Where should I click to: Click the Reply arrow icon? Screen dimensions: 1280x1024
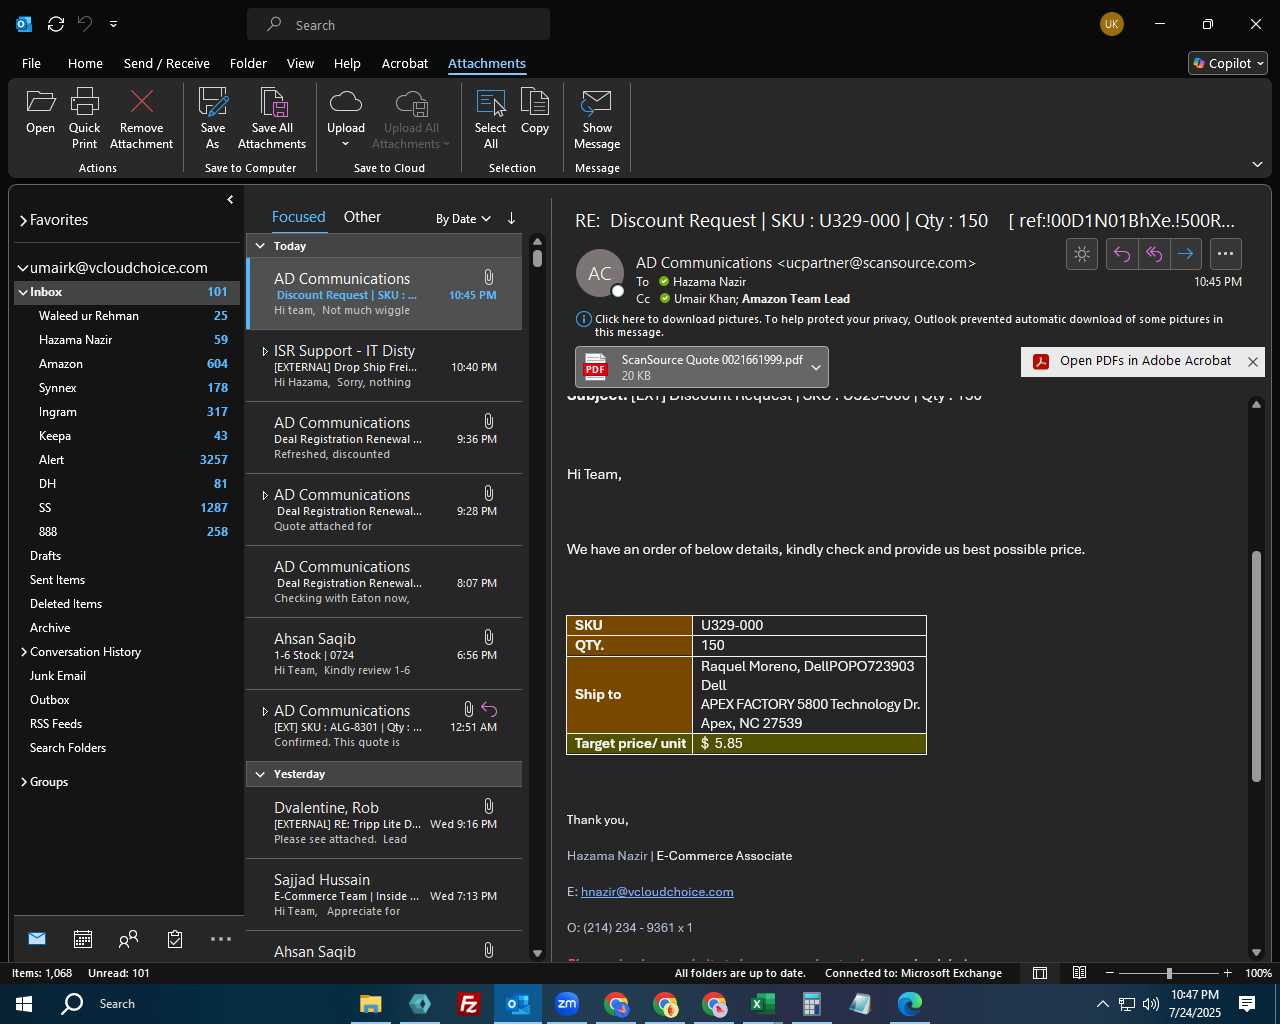click(x=1122, y=254)
